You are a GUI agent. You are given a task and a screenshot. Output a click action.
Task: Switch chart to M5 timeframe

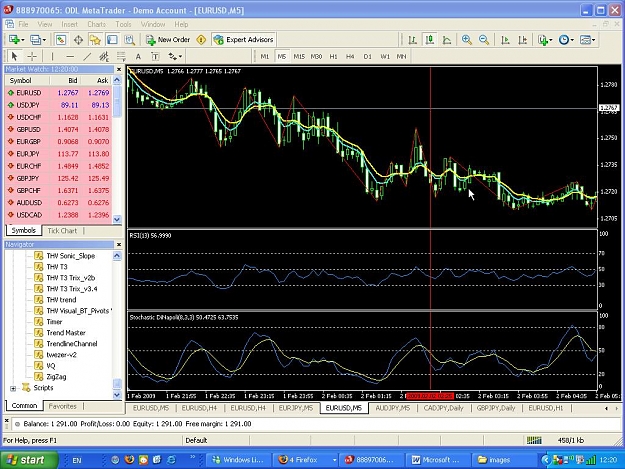[x=282, y=57]
